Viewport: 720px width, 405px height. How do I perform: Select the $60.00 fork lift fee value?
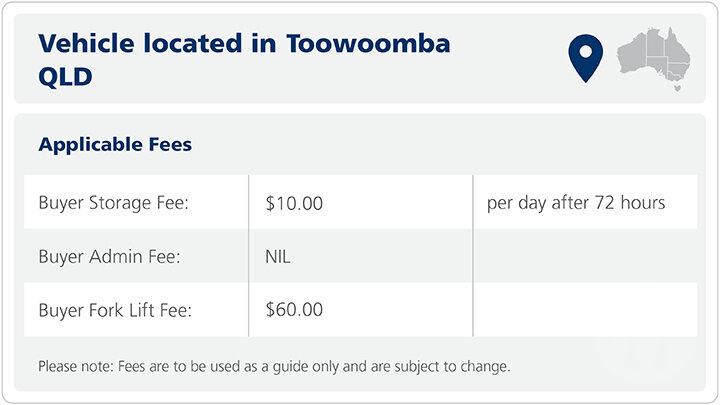click(x=294, y=310)
